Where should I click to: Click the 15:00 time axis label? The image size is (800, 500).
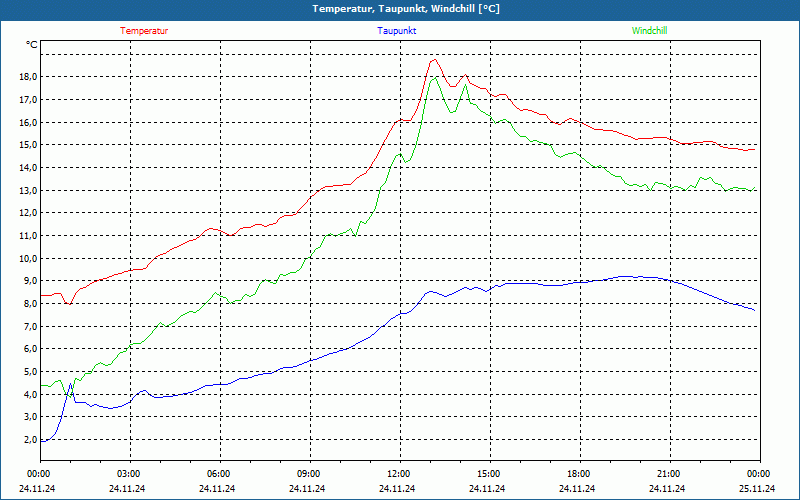coord(490,474)
